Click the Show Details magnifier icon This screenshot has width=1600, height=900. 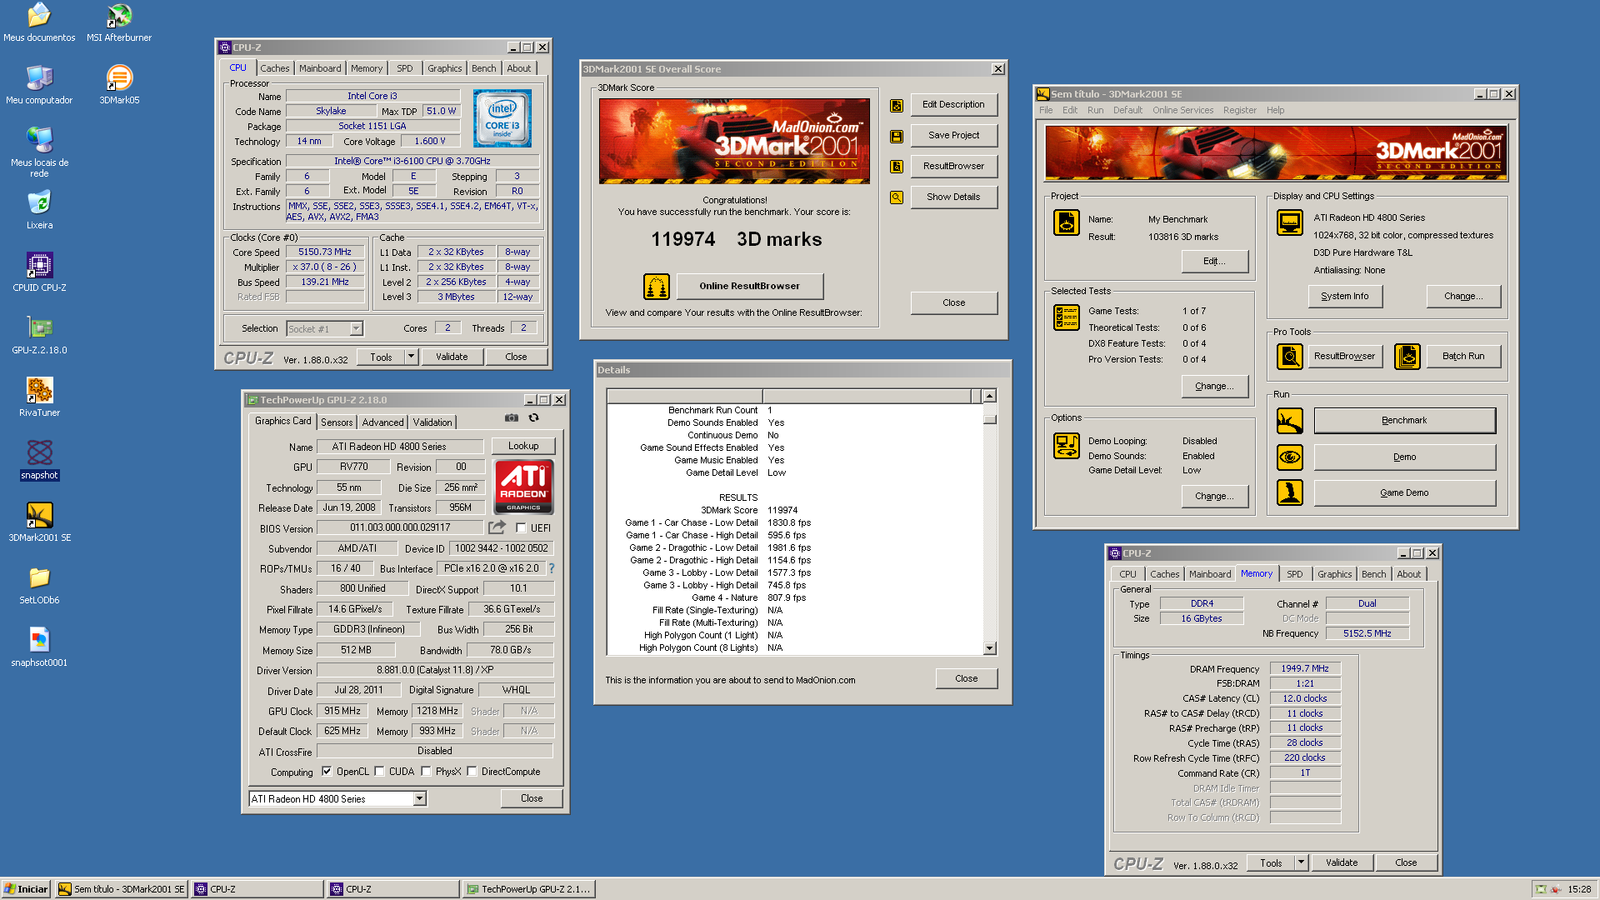[895, 197]
